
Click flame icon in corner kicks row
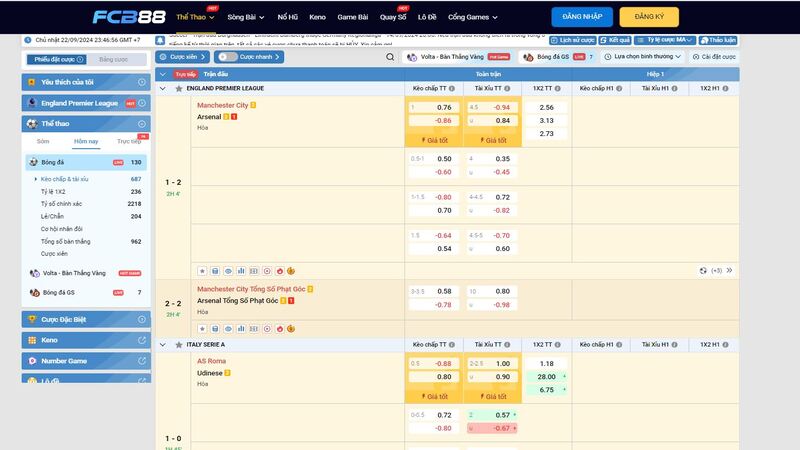pyautogui.click(x=280, y=329)
